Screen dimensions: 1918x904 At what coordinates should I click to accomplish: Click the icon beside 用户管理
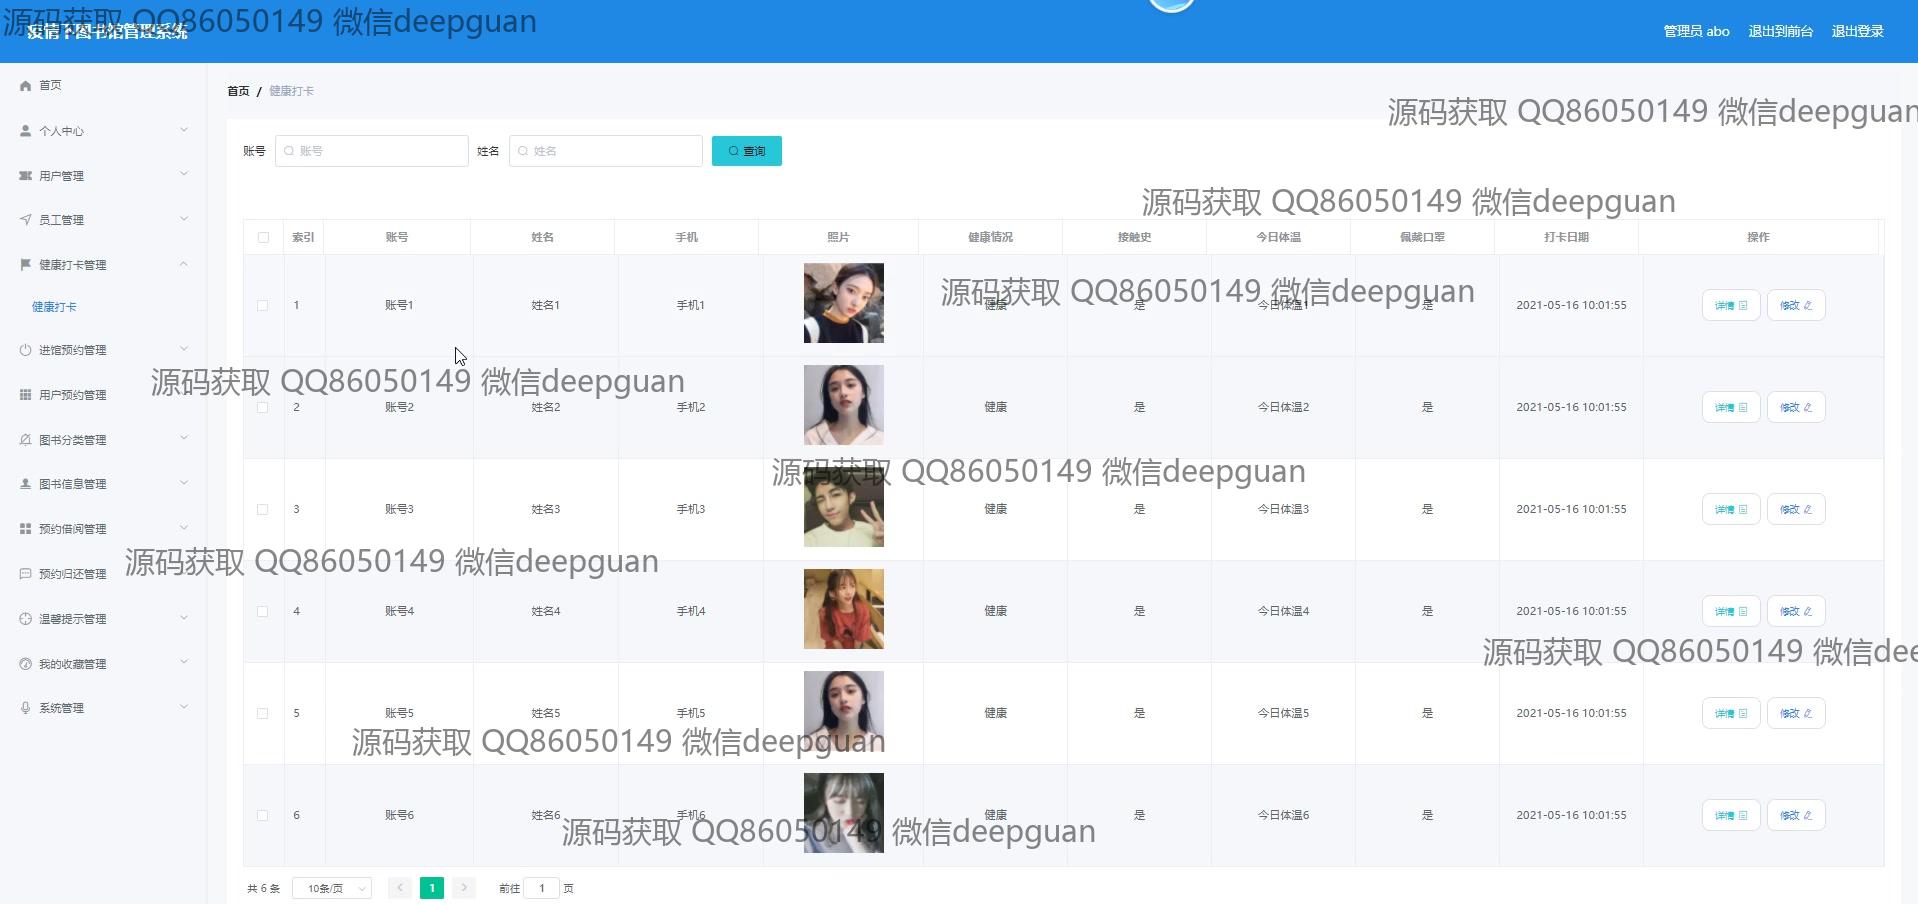coord(26,176)
